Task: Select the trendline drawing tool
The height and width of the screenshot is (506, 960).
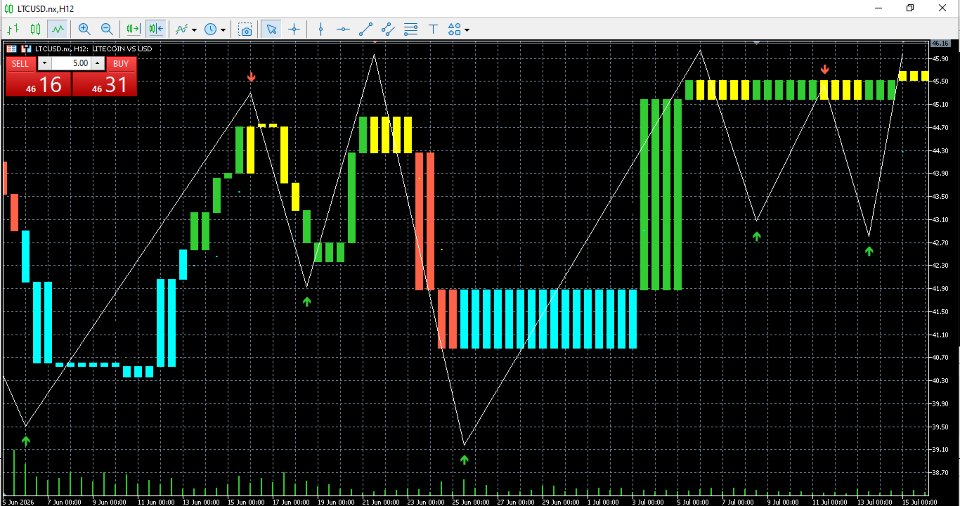Action: 366,29
